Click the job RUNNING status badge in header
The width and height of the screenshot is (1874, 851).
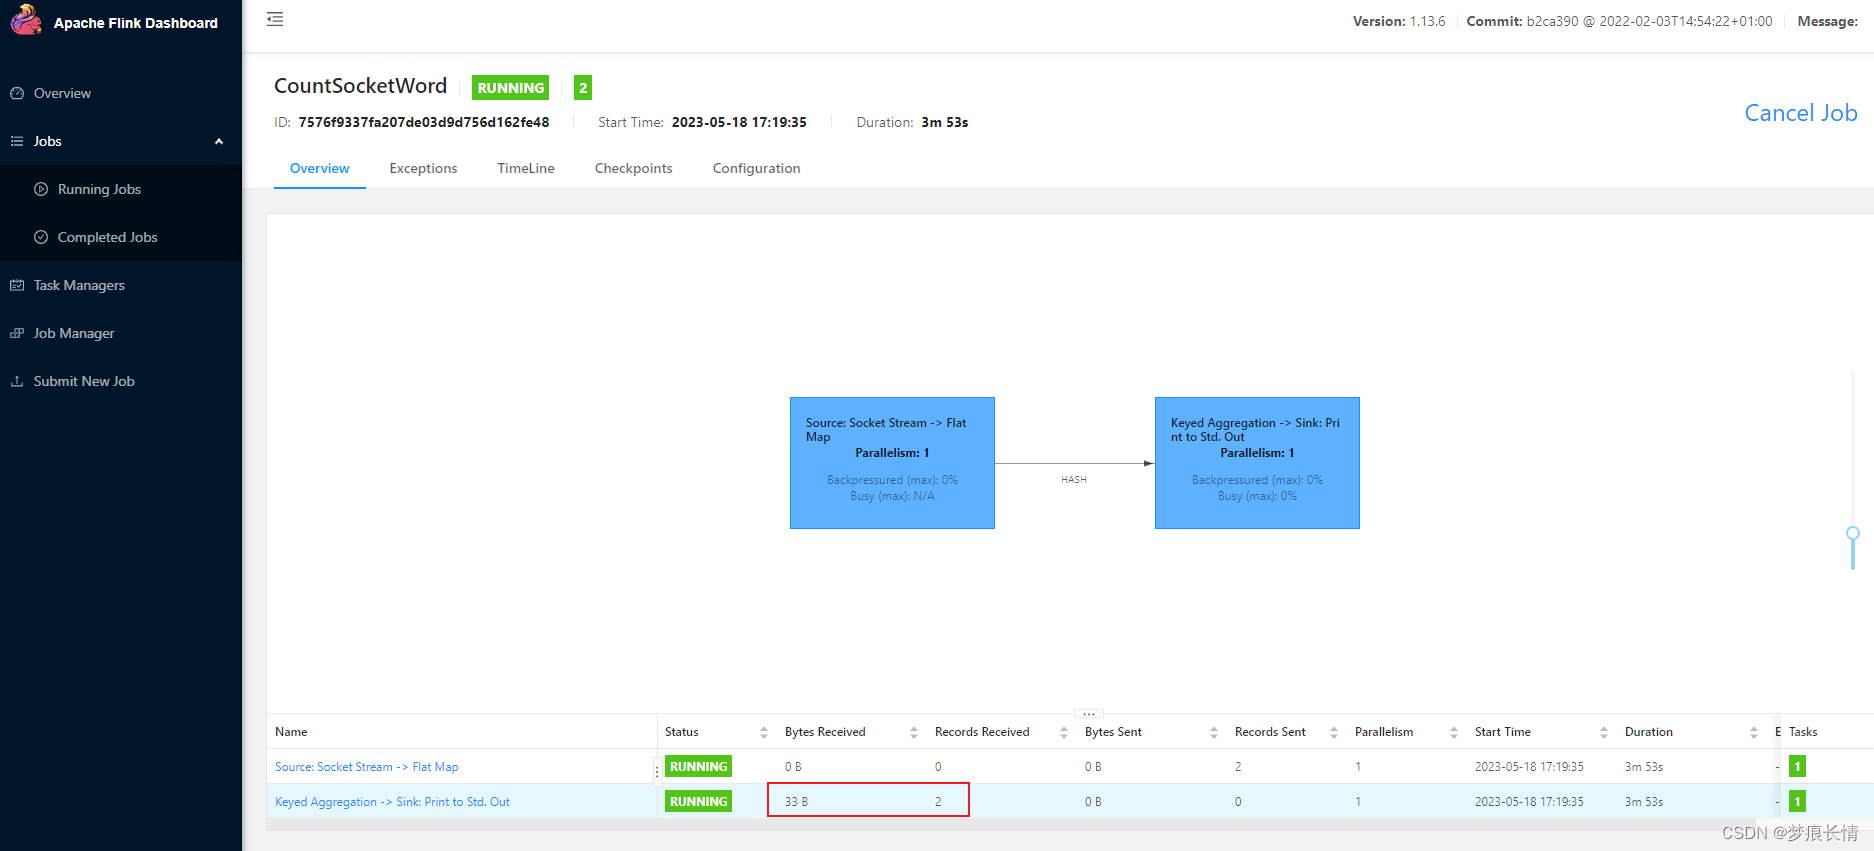click(510, 88)
